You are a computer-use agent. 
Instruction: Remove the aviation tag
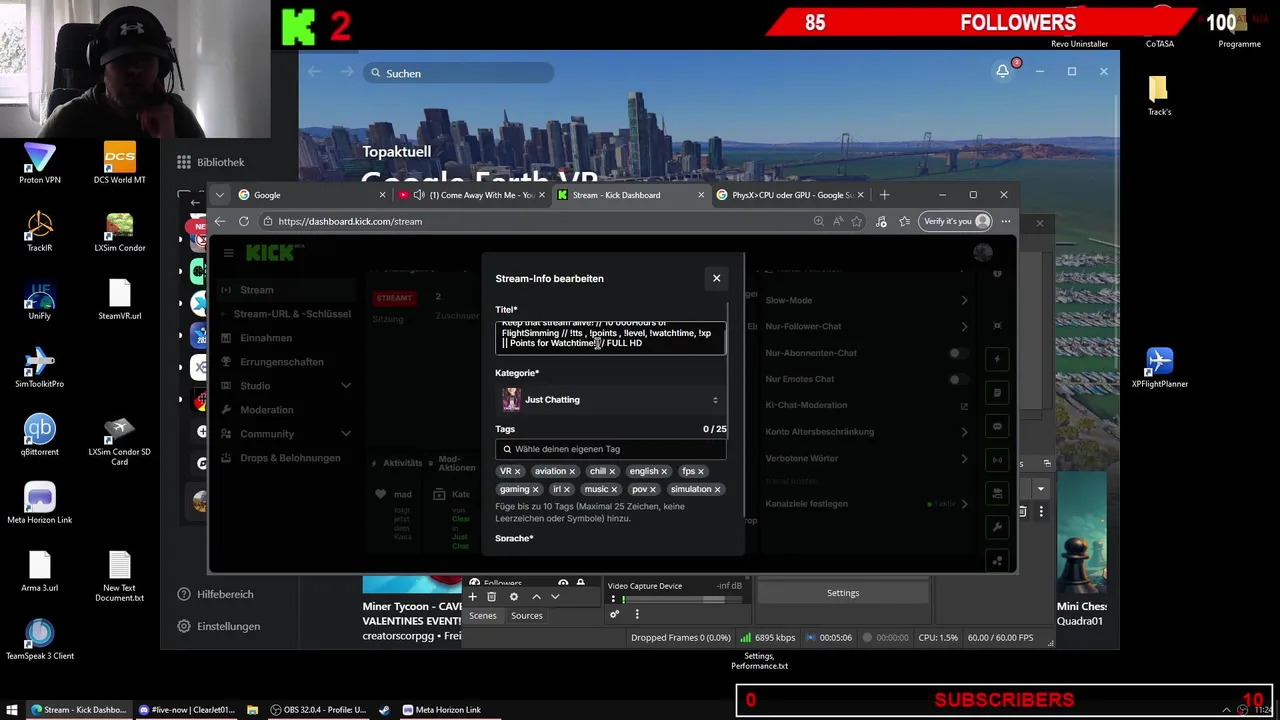572,471
